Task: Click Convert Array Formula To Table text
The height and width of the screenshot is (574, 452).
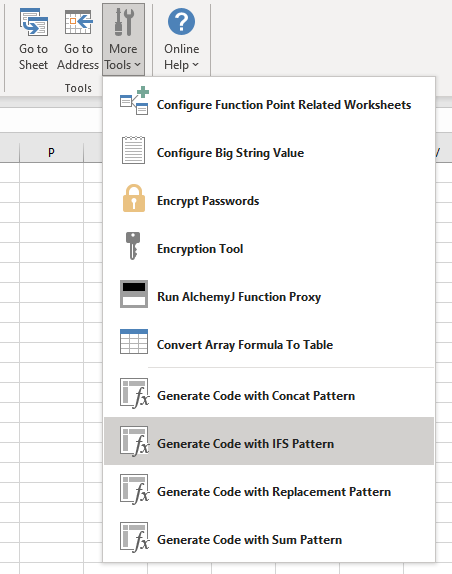Action: point(245,345)
